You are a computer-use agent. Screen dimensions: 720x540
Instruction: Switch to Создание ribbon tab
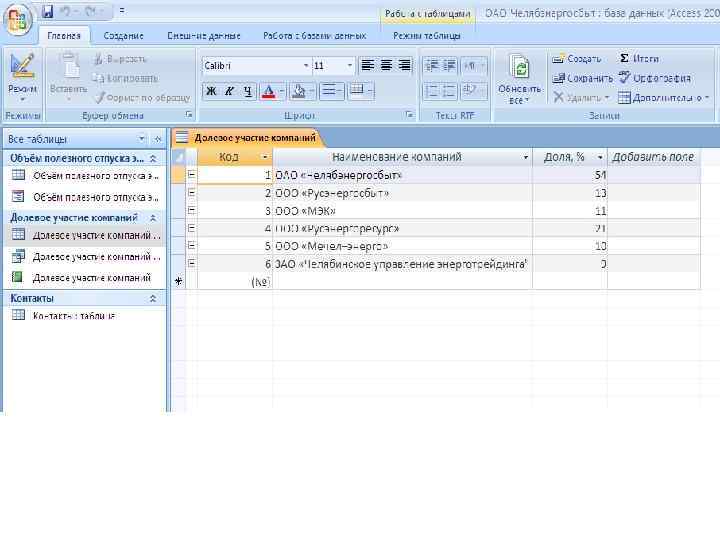(124, 36)
